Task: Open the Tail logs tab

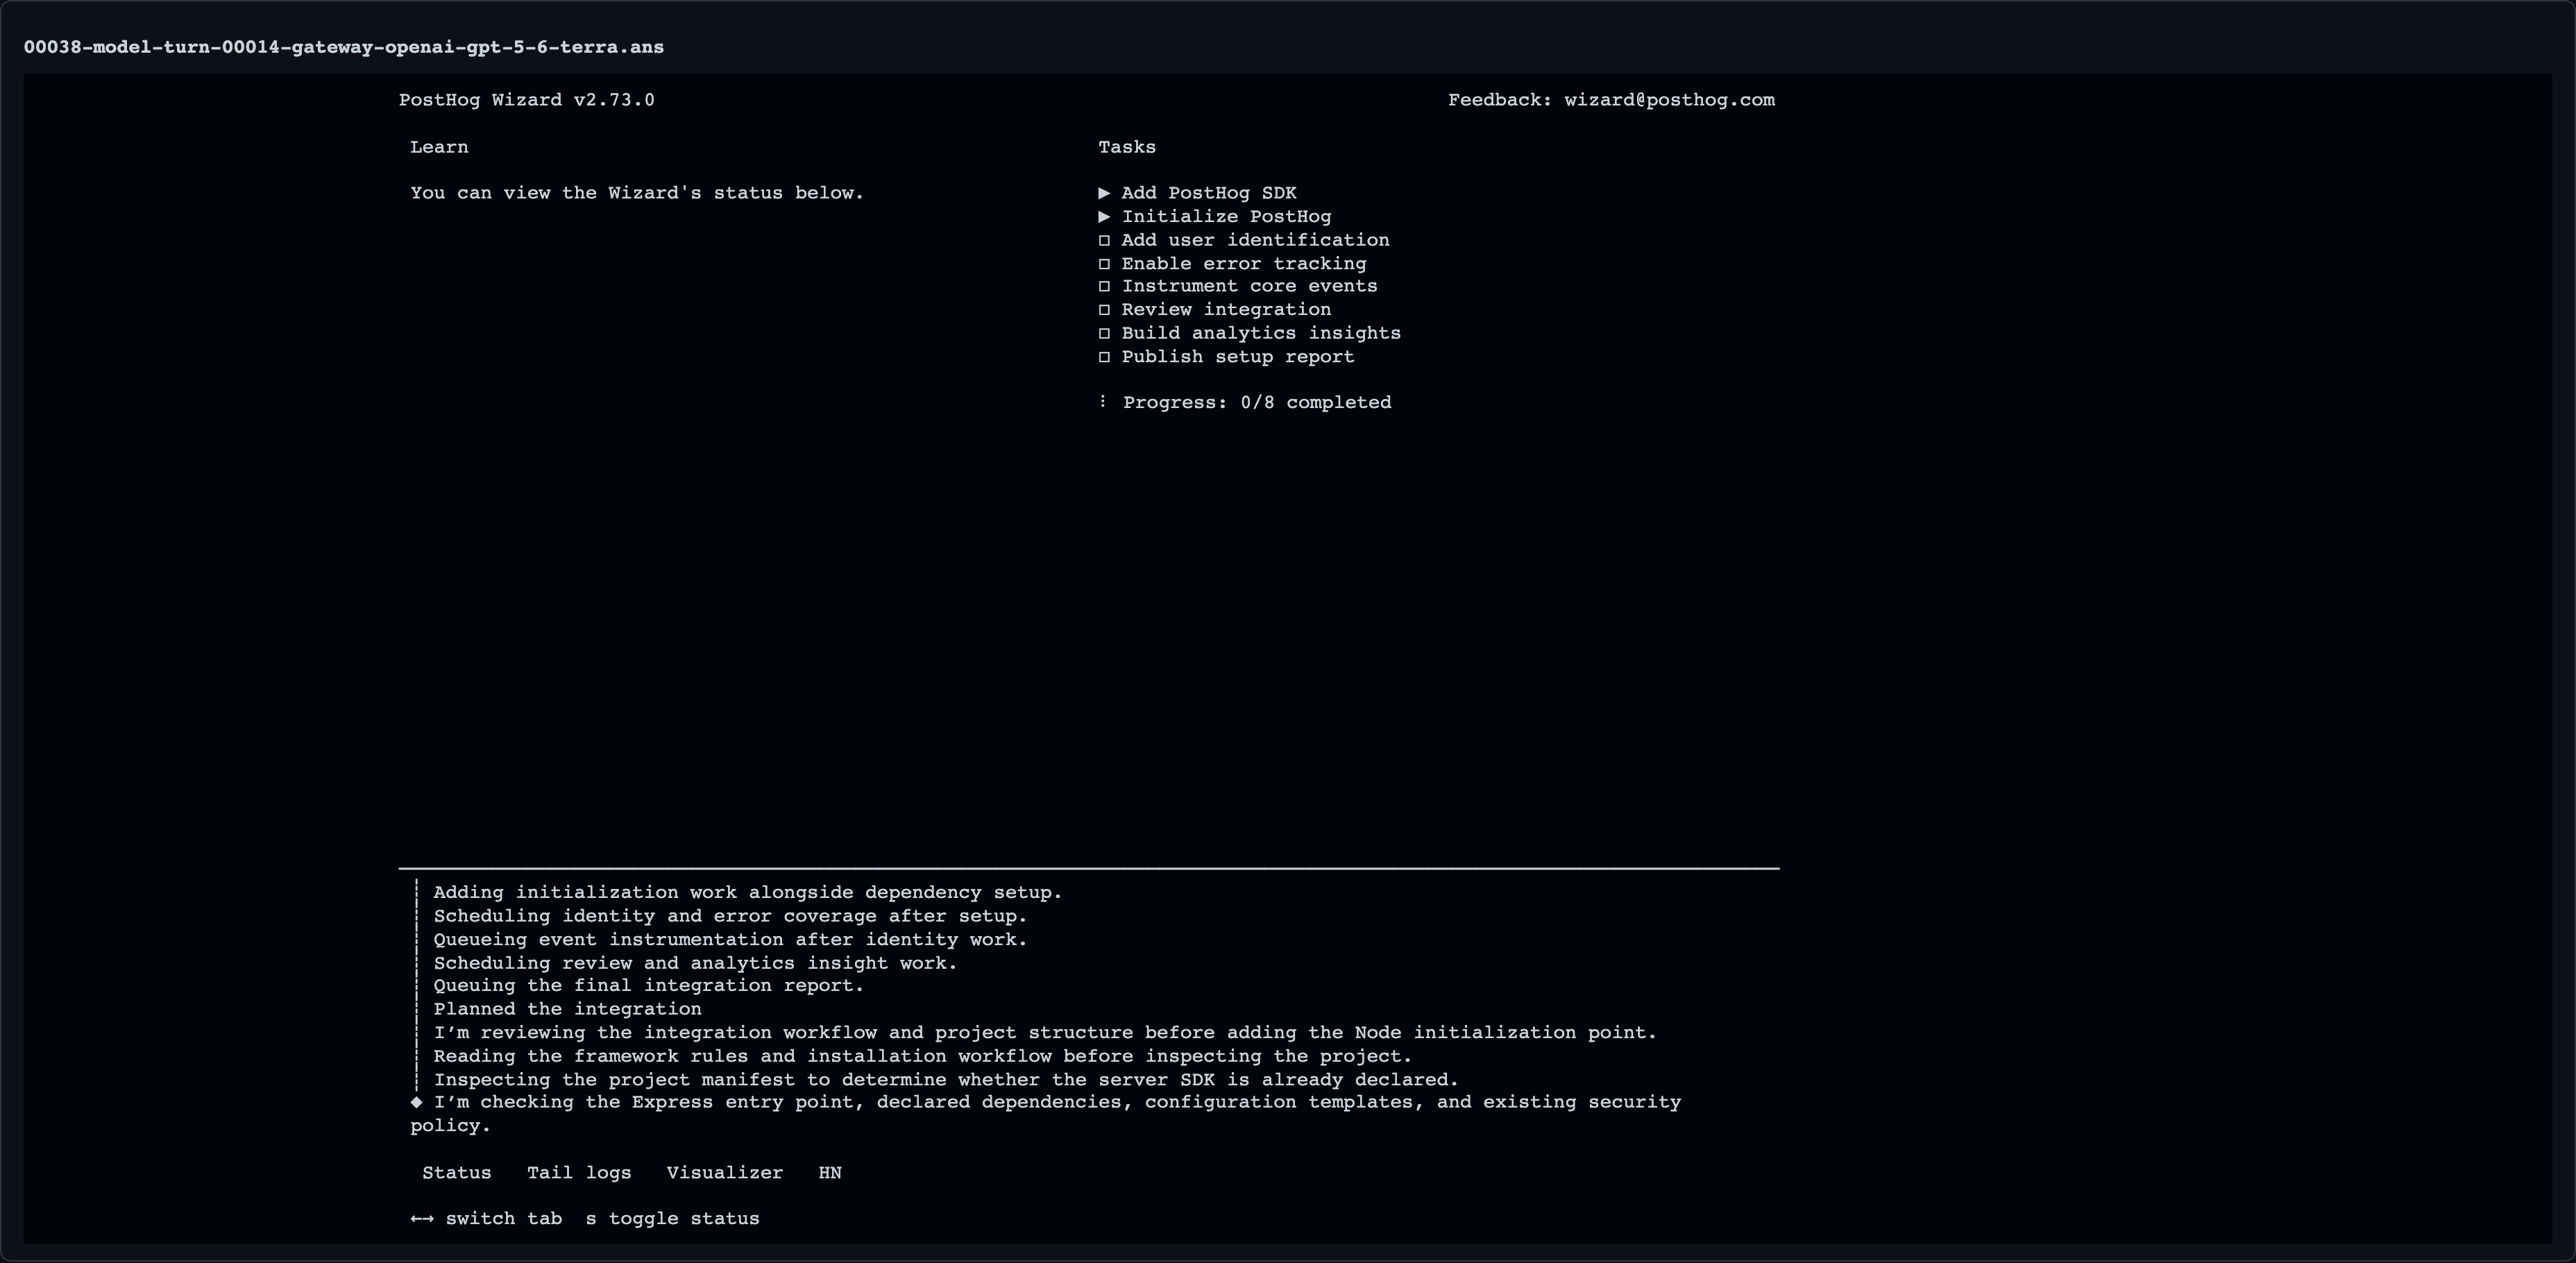Action: pos(579,1172)
